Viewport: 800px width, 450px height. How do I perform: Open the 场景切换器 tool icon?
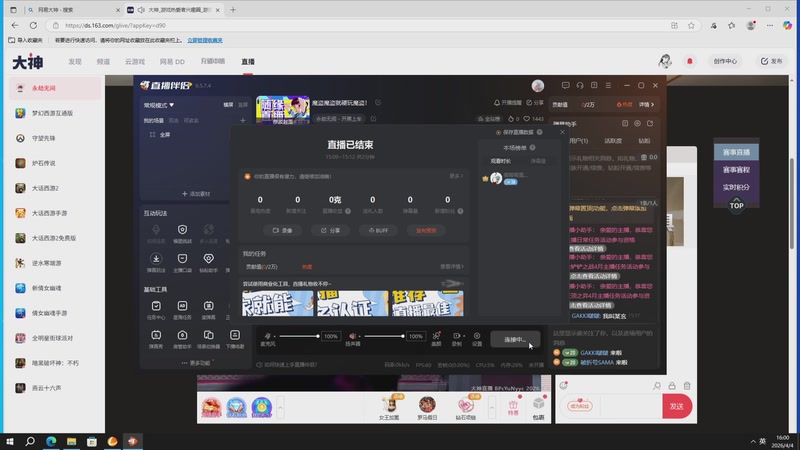[x=208, y=335]
